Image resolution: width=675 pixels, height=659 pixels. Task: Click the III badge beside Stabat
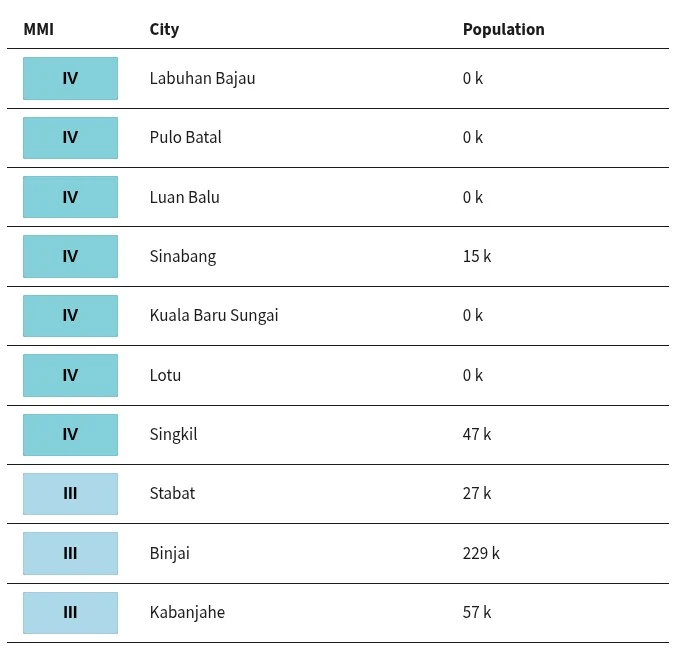point(71,494)
